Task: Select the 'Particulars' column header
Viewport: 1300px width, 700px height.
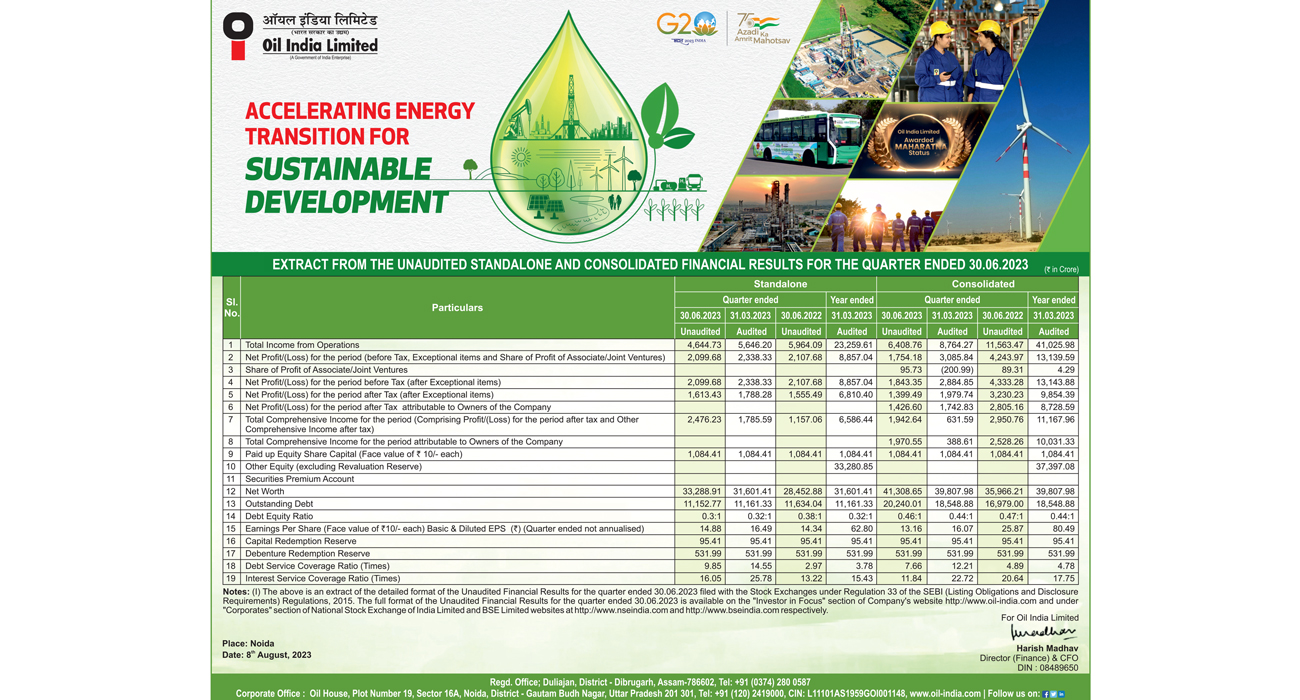Action: pos(457,308)
